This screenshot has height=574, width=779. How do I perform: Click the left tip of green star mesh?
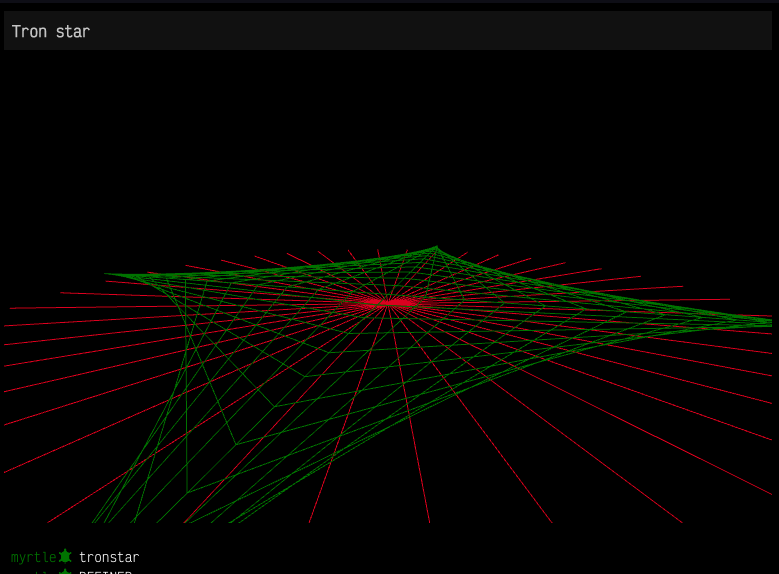click(108, 274)
